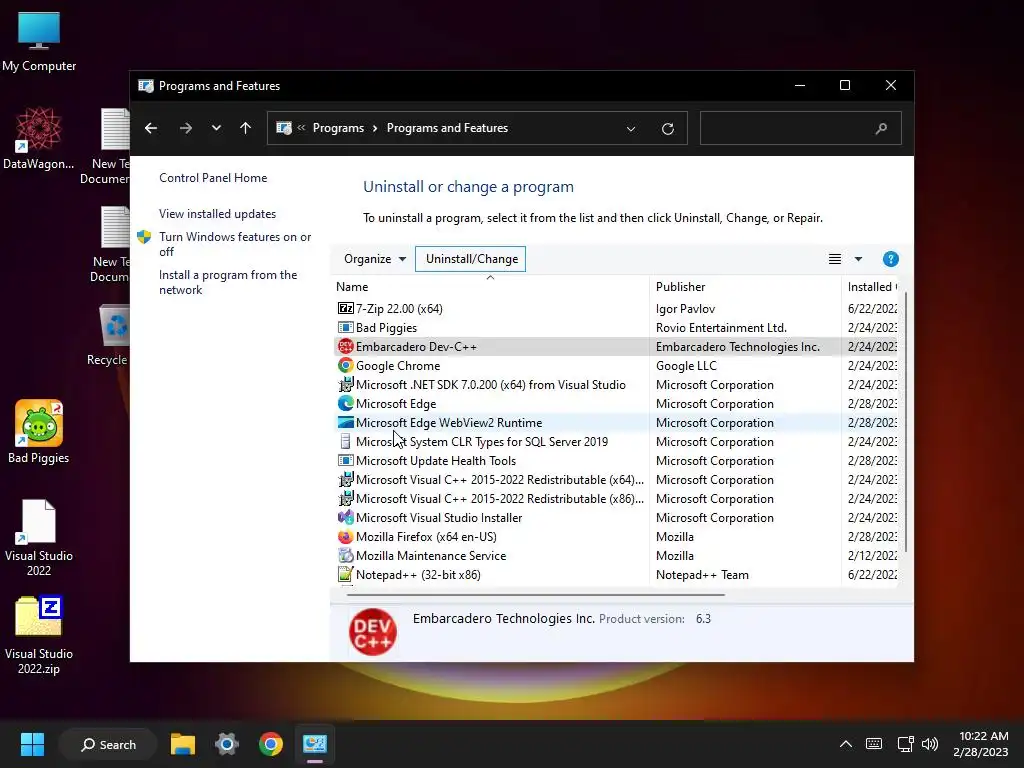This screenshot has width=1024, height=768.
Task: Click the 7-Zip program icon in list
Action: pos(345,308)
